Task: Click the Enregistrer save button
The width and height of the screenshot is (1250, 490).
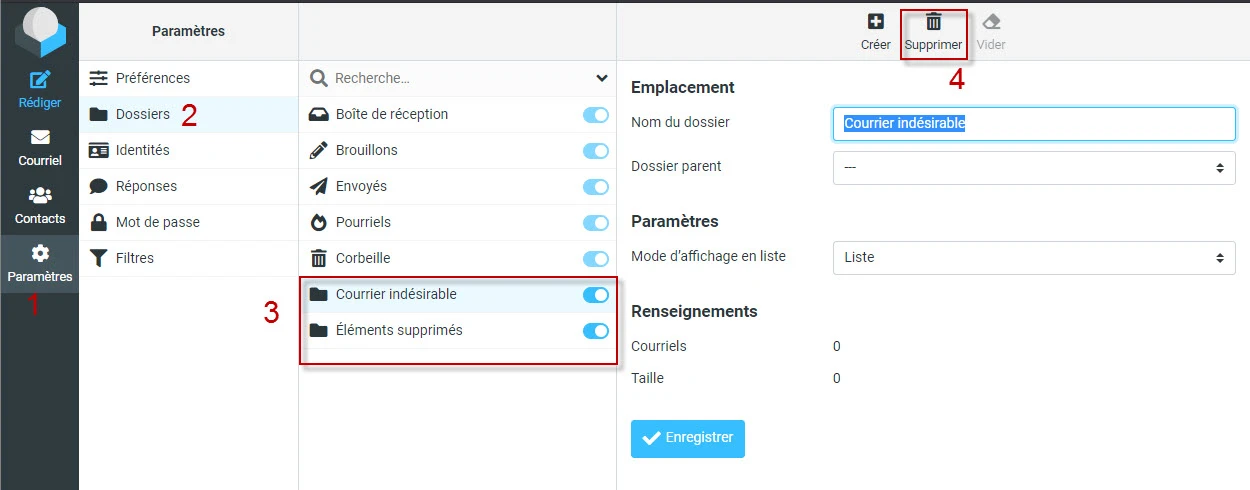Action: point(688,438)
